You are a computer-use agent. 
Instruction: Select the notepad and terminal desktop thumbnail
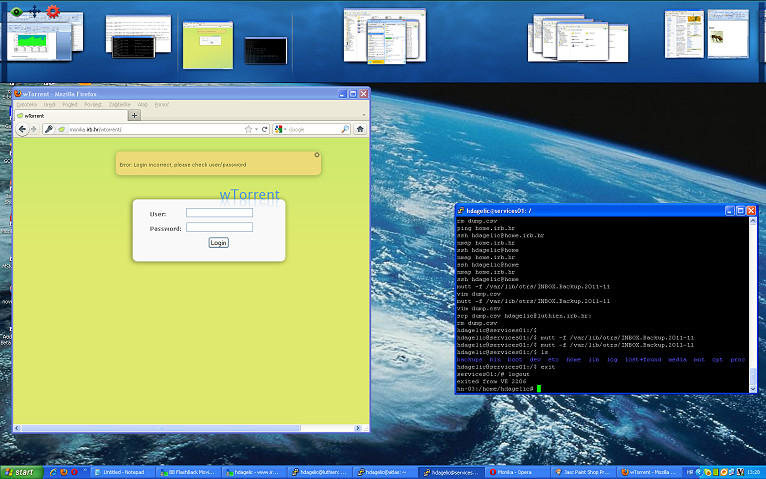(x=138, y=36)
